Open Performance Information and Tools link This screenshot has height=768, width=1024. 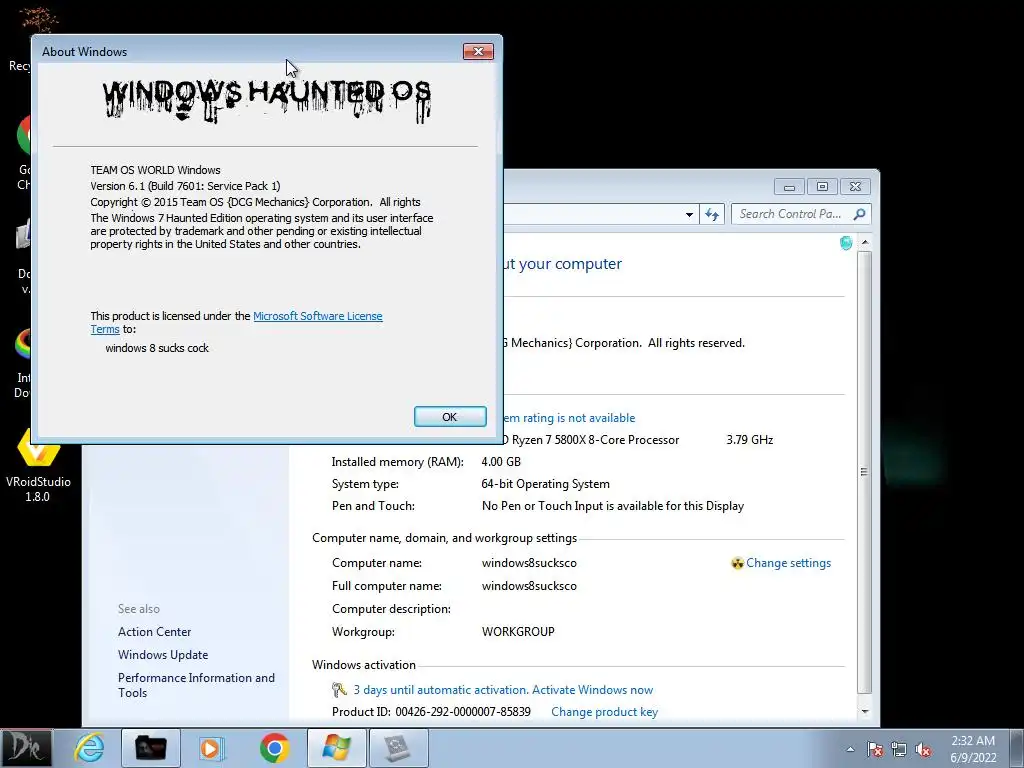tap(196, 685)
